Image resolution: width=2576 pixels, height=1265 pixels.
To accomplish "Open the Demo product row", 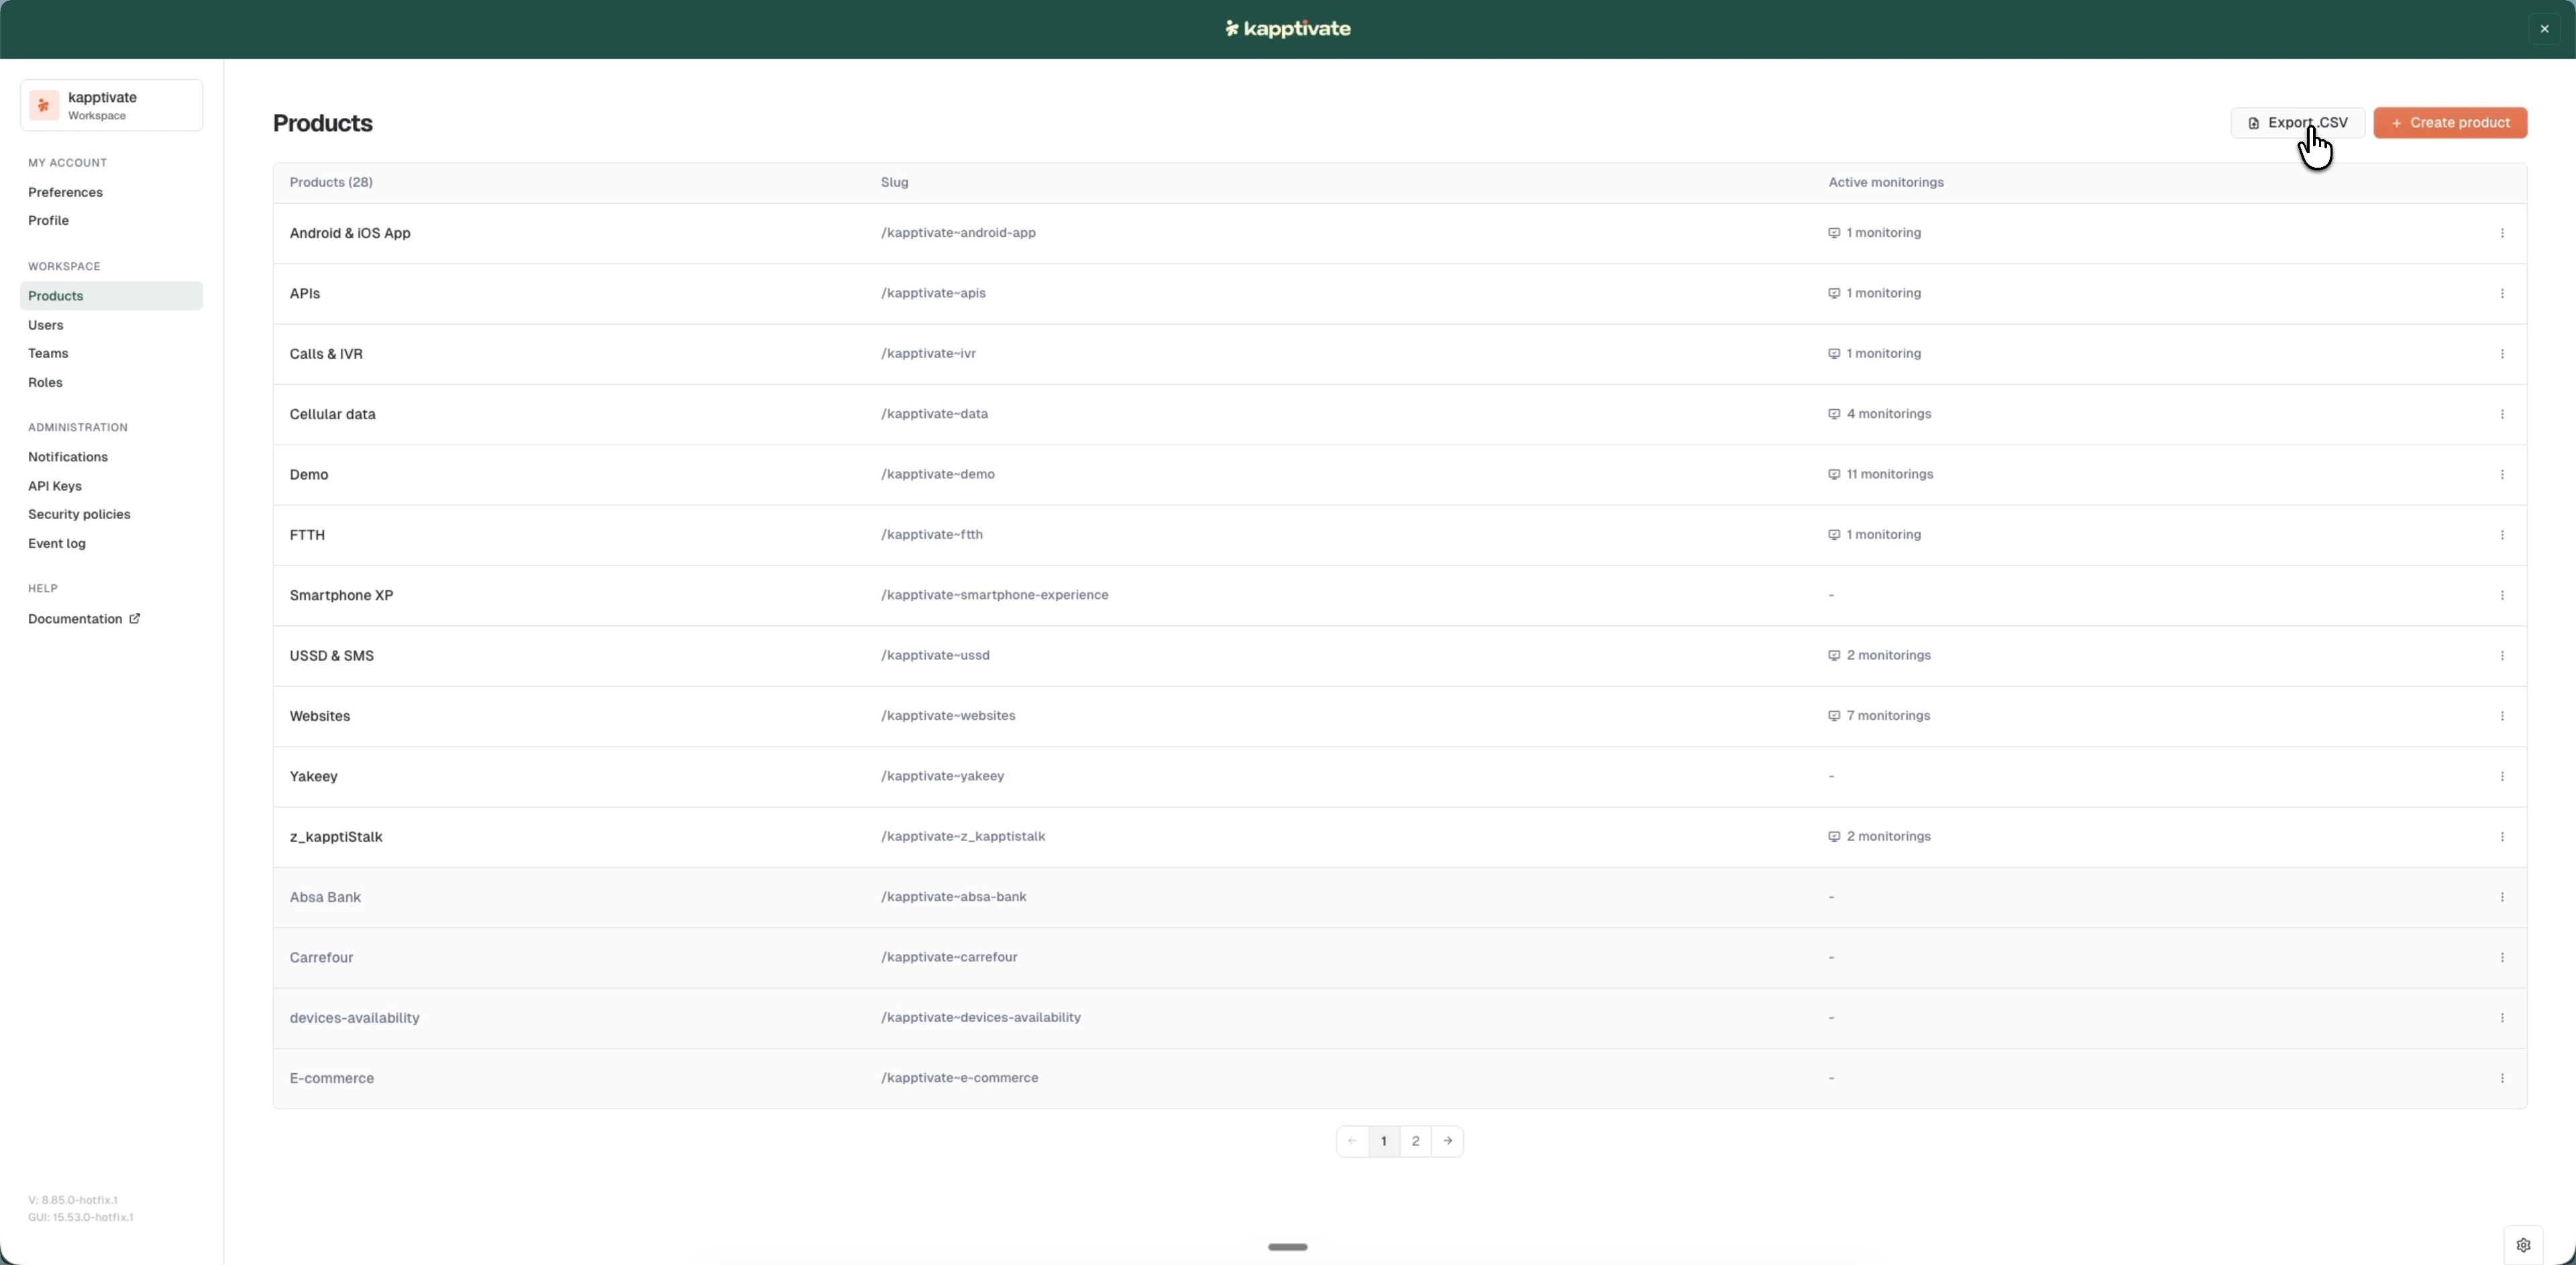I will coord(1399,474).
